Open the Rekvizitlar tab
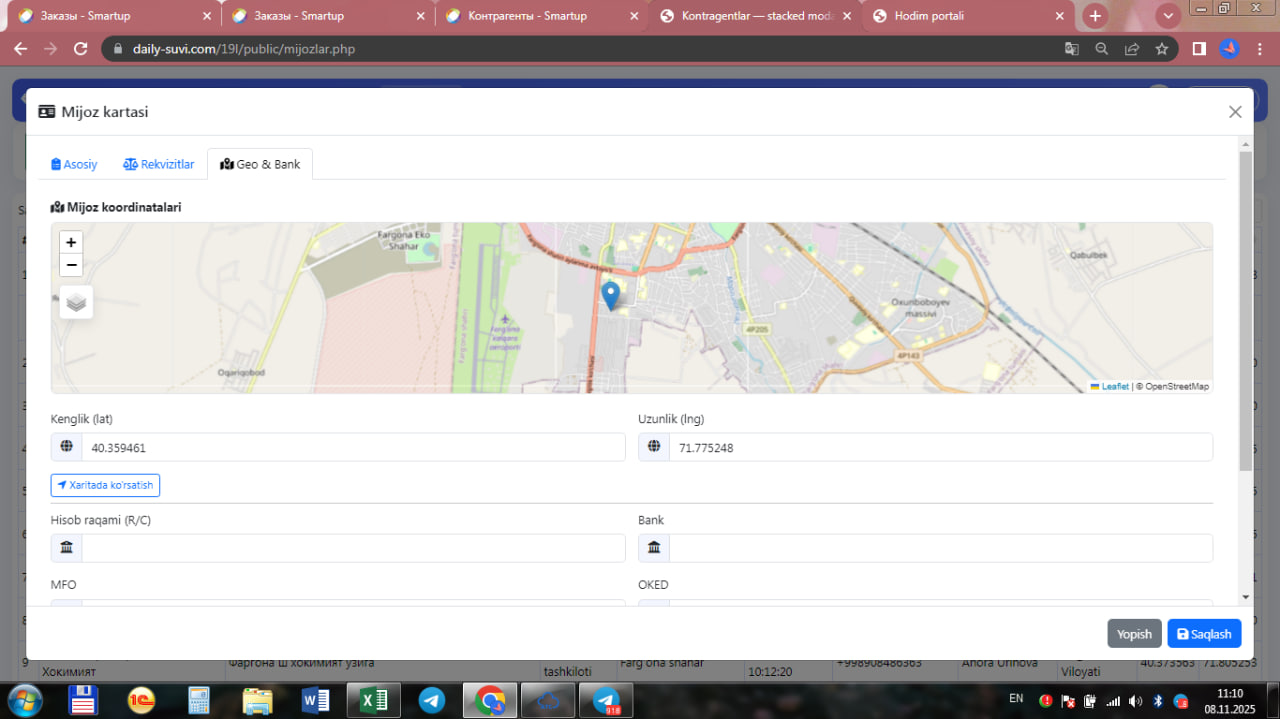Screen dimensions: 1280x719 click(158, 164)
